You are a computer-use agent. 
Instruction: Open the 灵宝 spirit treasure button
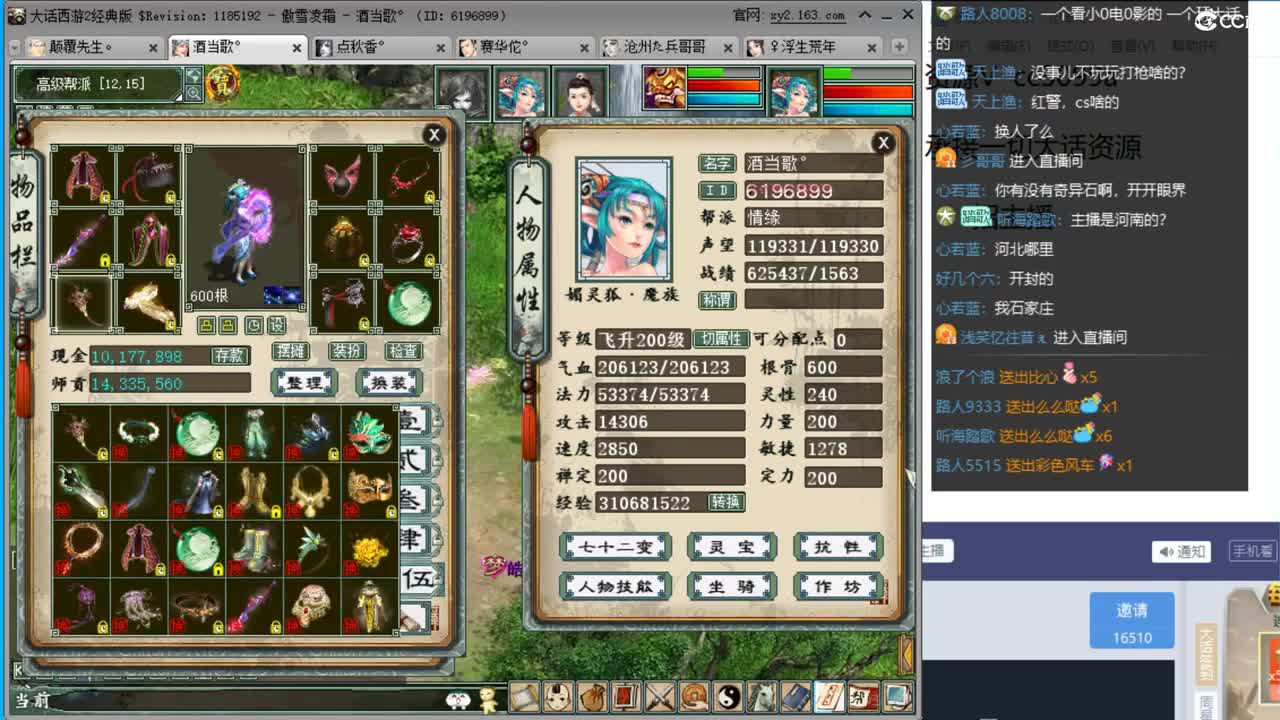click(732, 547)
